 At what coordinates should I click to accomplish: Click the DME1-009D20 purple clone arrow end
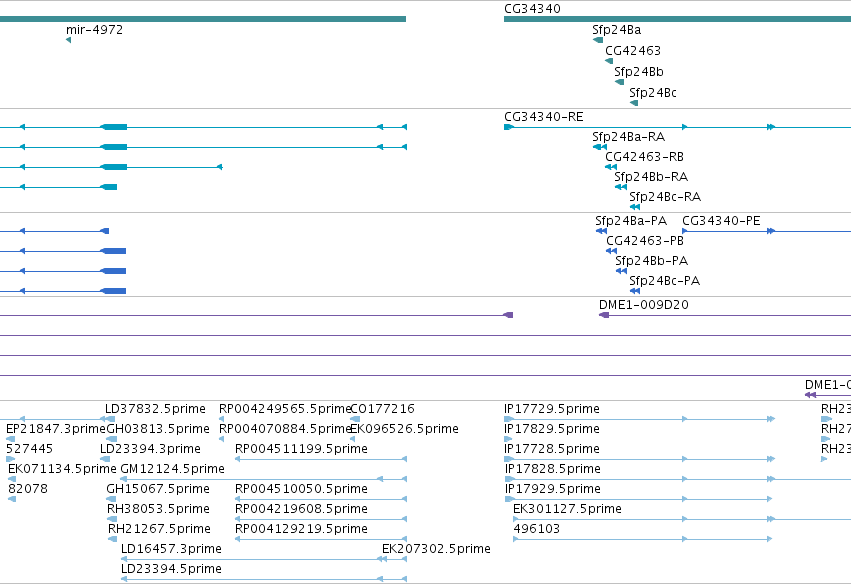(604, 315)
